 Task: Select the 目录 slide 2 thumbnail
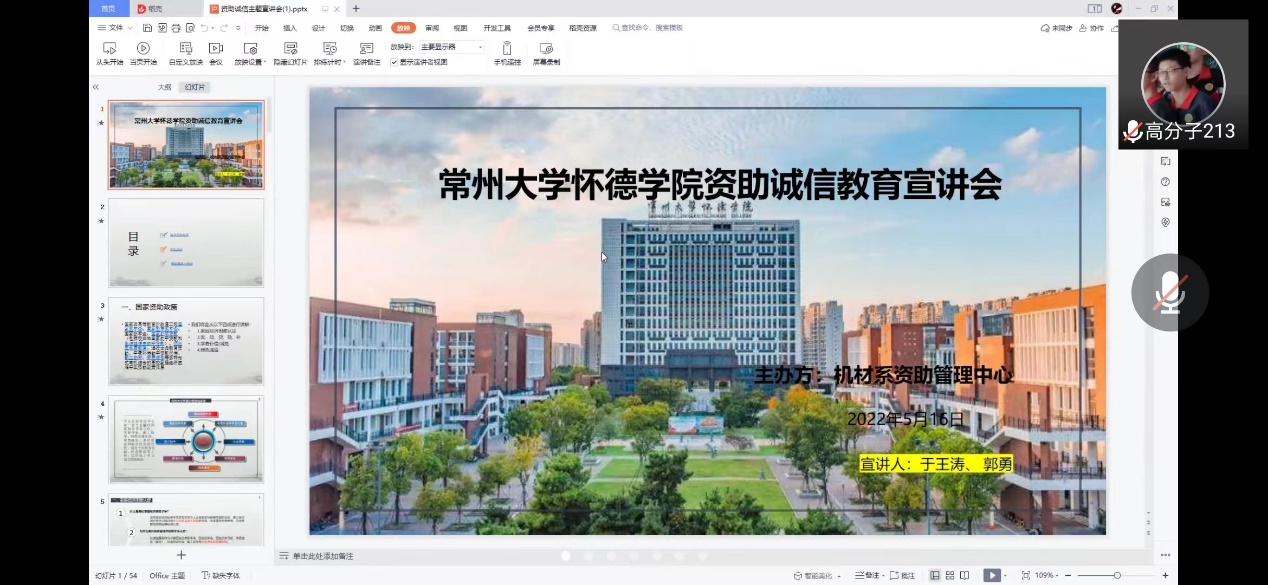pyautogui.click(x=186, y=242)
